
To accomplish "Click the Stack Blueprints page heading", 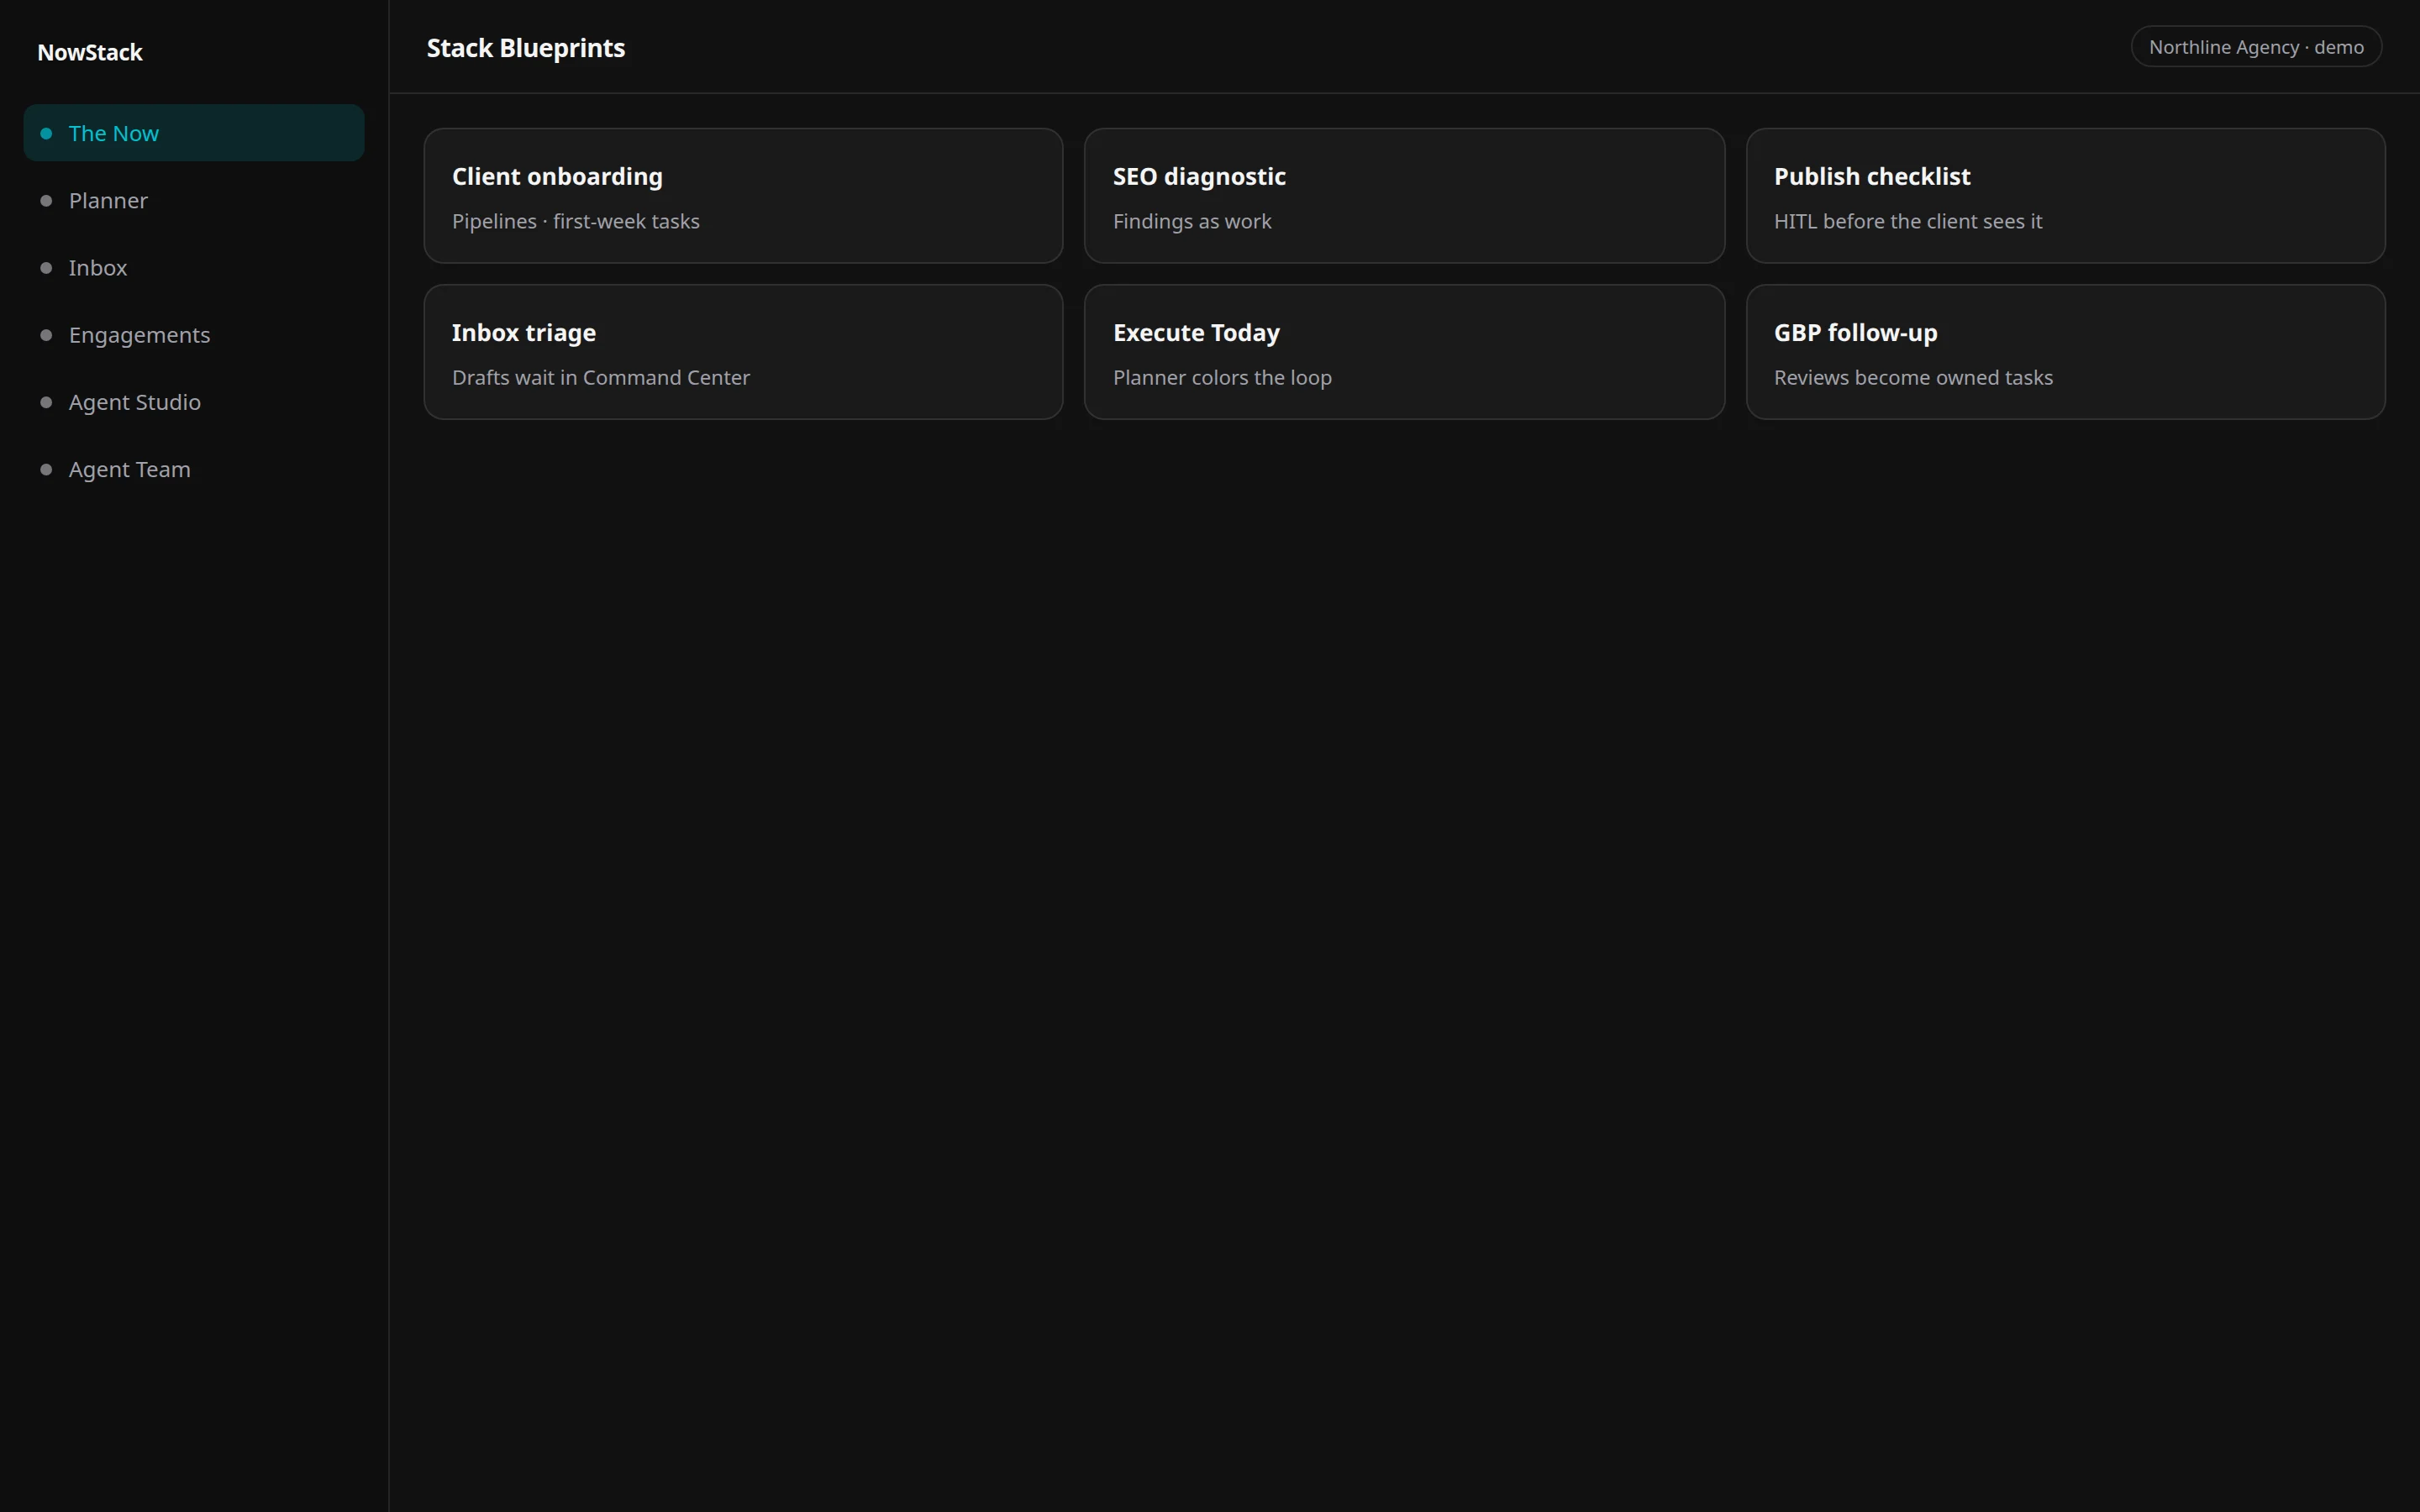I will [526, 48].
